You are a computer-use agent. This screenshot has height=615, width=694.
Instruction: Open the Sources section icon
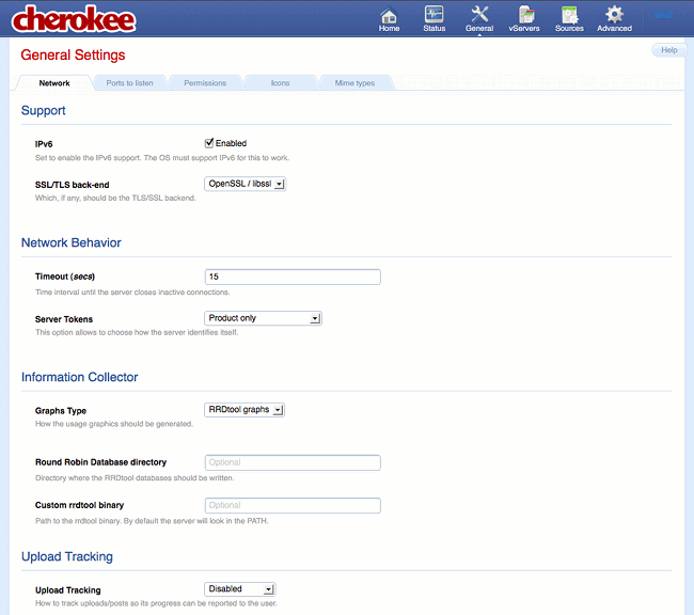(x=569, y=17)
